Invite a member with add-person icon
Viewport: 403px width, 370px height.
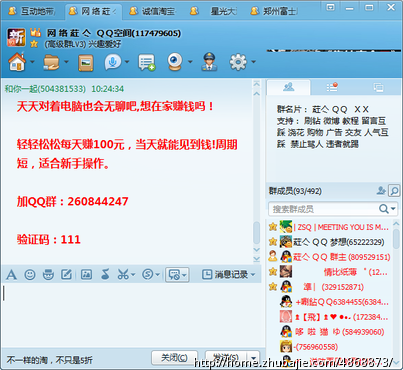(381, 191)
